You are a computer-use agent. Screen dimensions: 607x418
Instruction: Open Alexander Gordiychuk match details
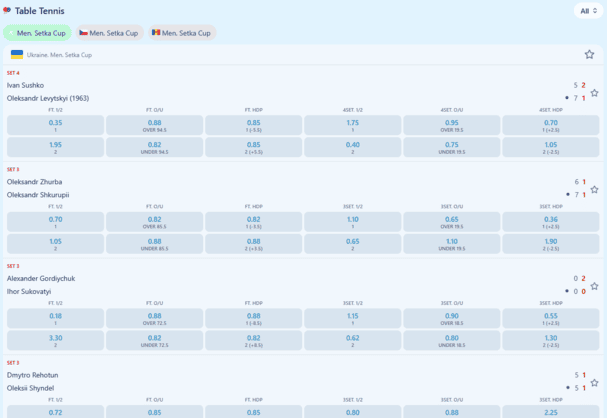[x=41, y=278]
